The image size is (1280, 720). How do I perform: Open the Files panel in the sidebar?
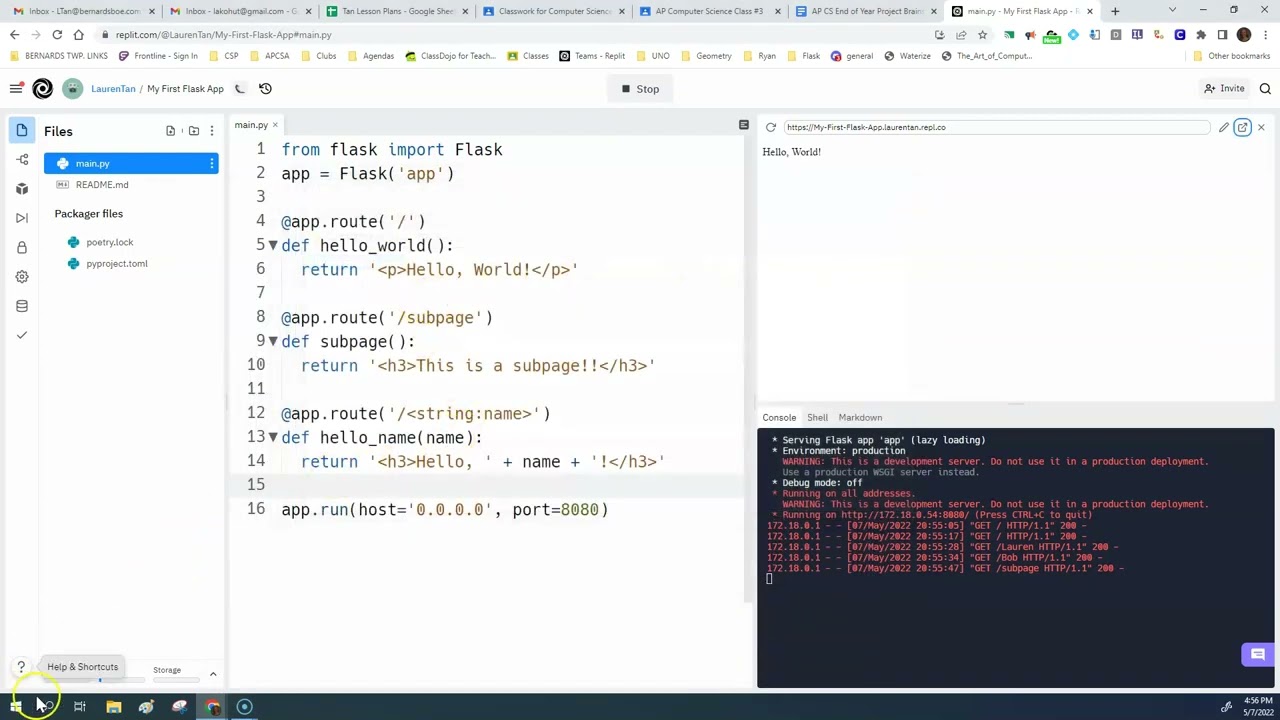coord(22,131)
